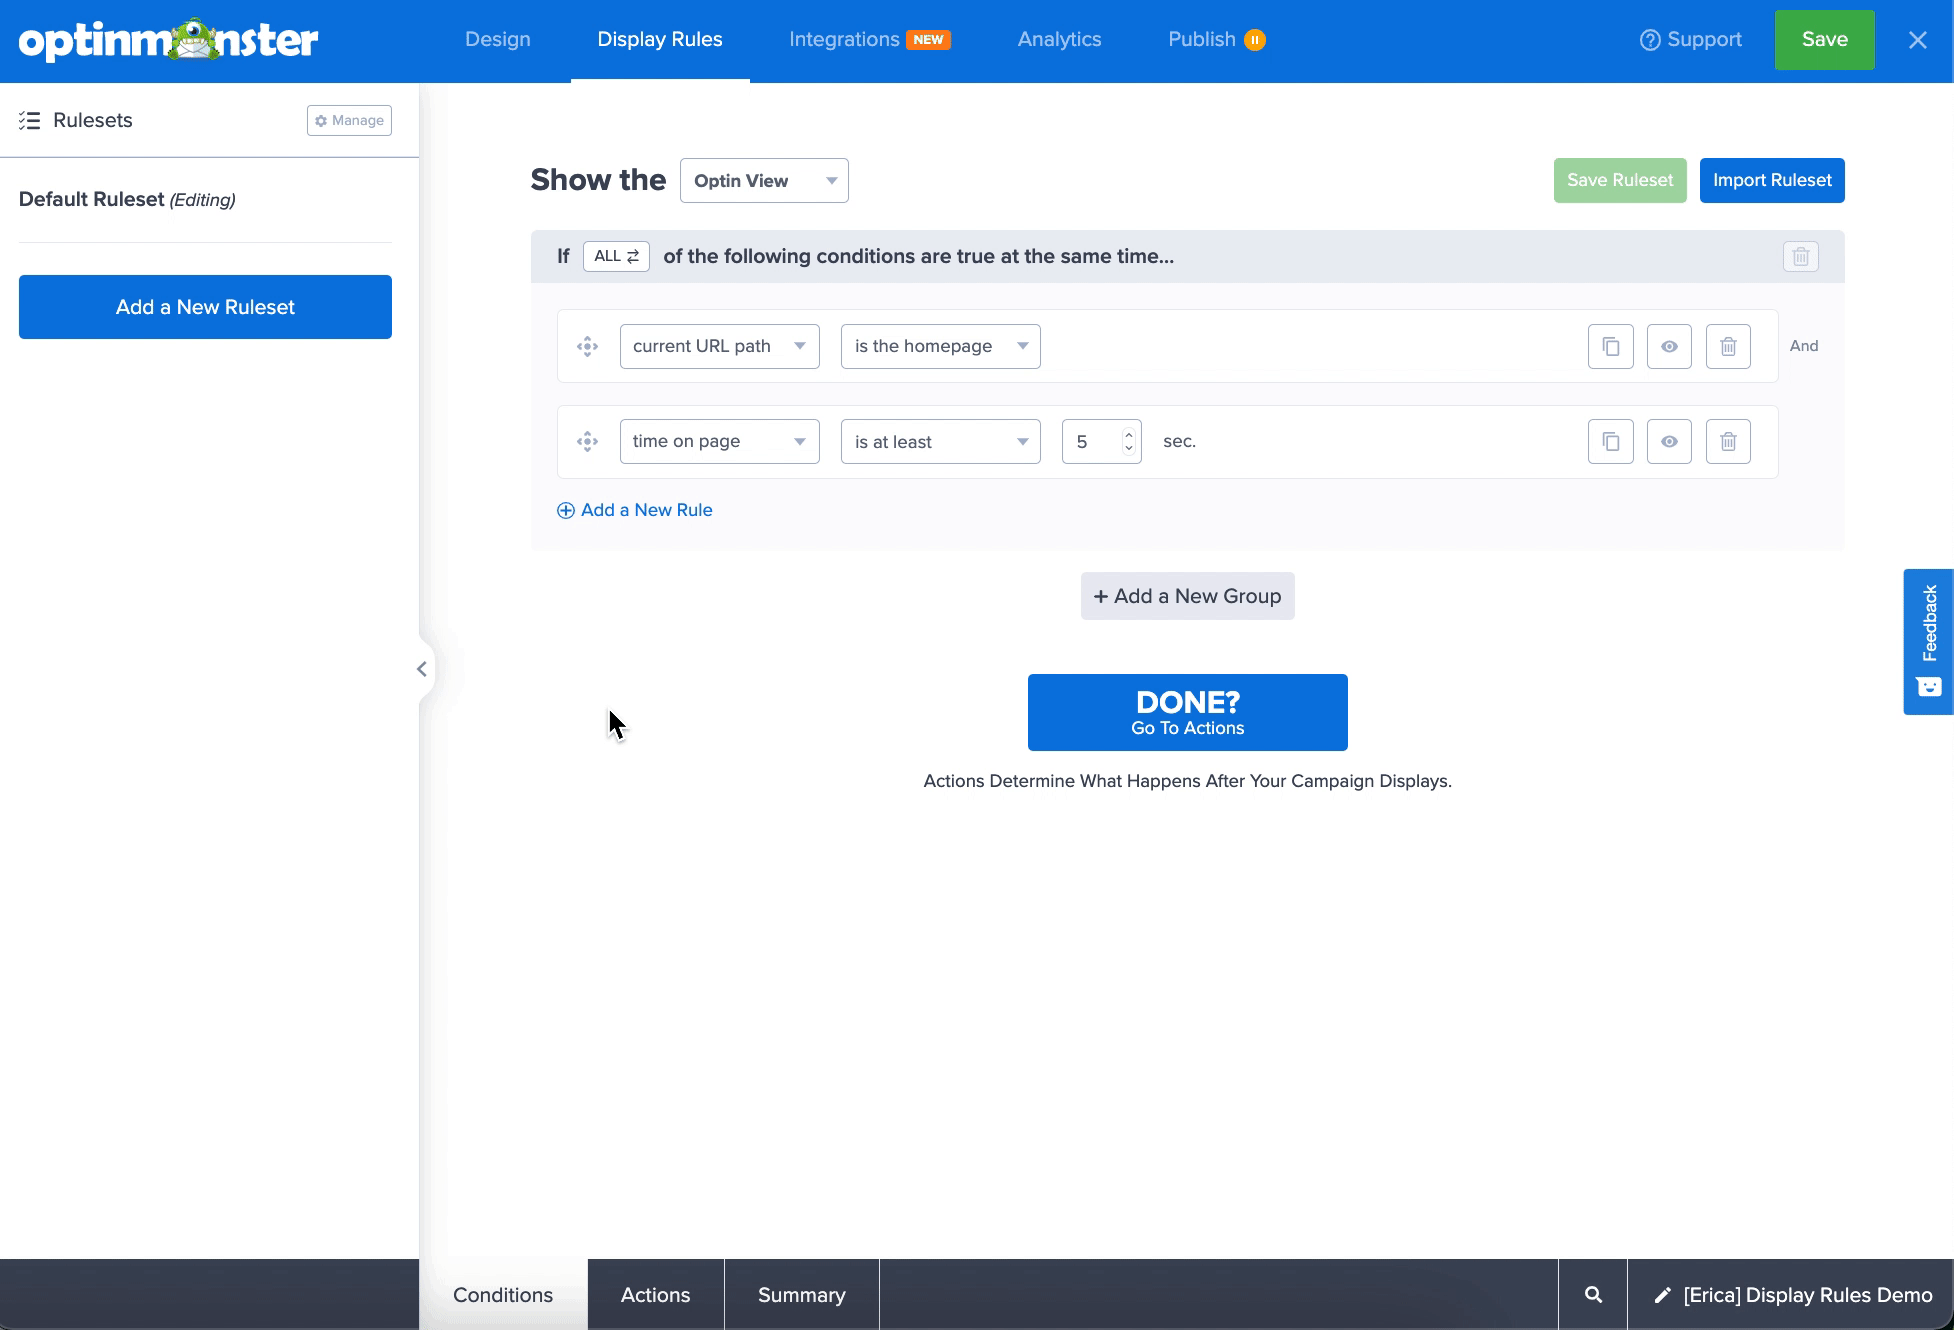Preview the time on page rule

1669,441
